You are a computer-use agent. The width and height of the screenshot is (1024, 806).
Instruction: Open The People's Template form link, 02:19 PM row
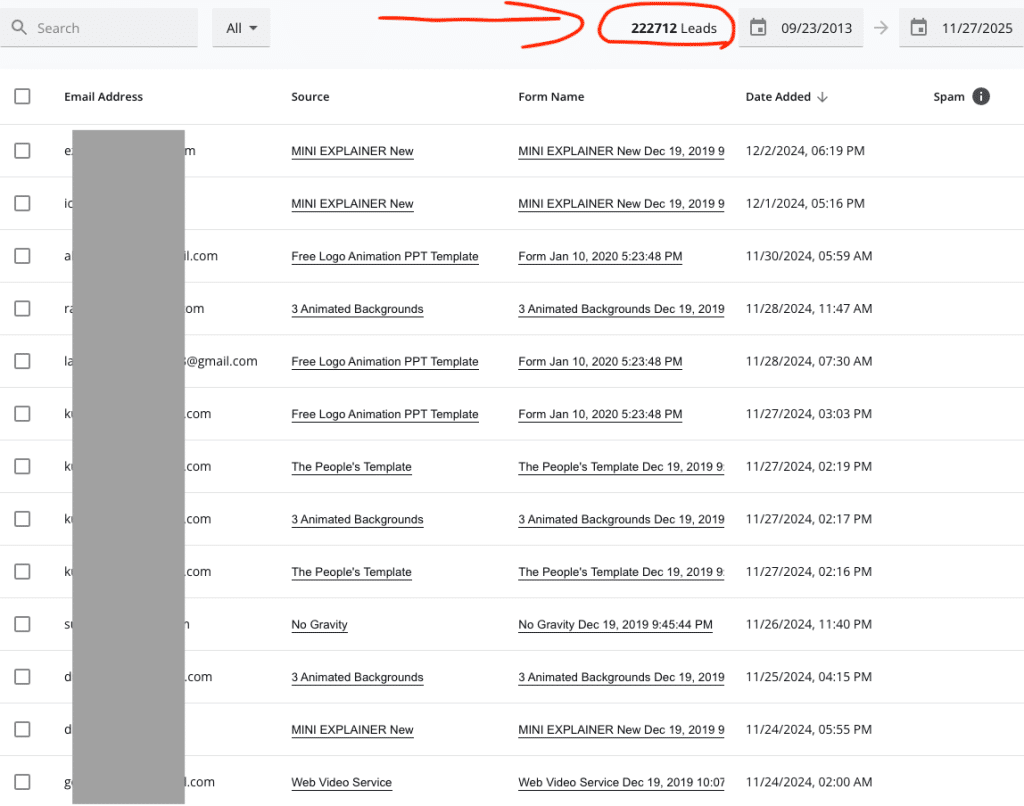tap(621, 466)
